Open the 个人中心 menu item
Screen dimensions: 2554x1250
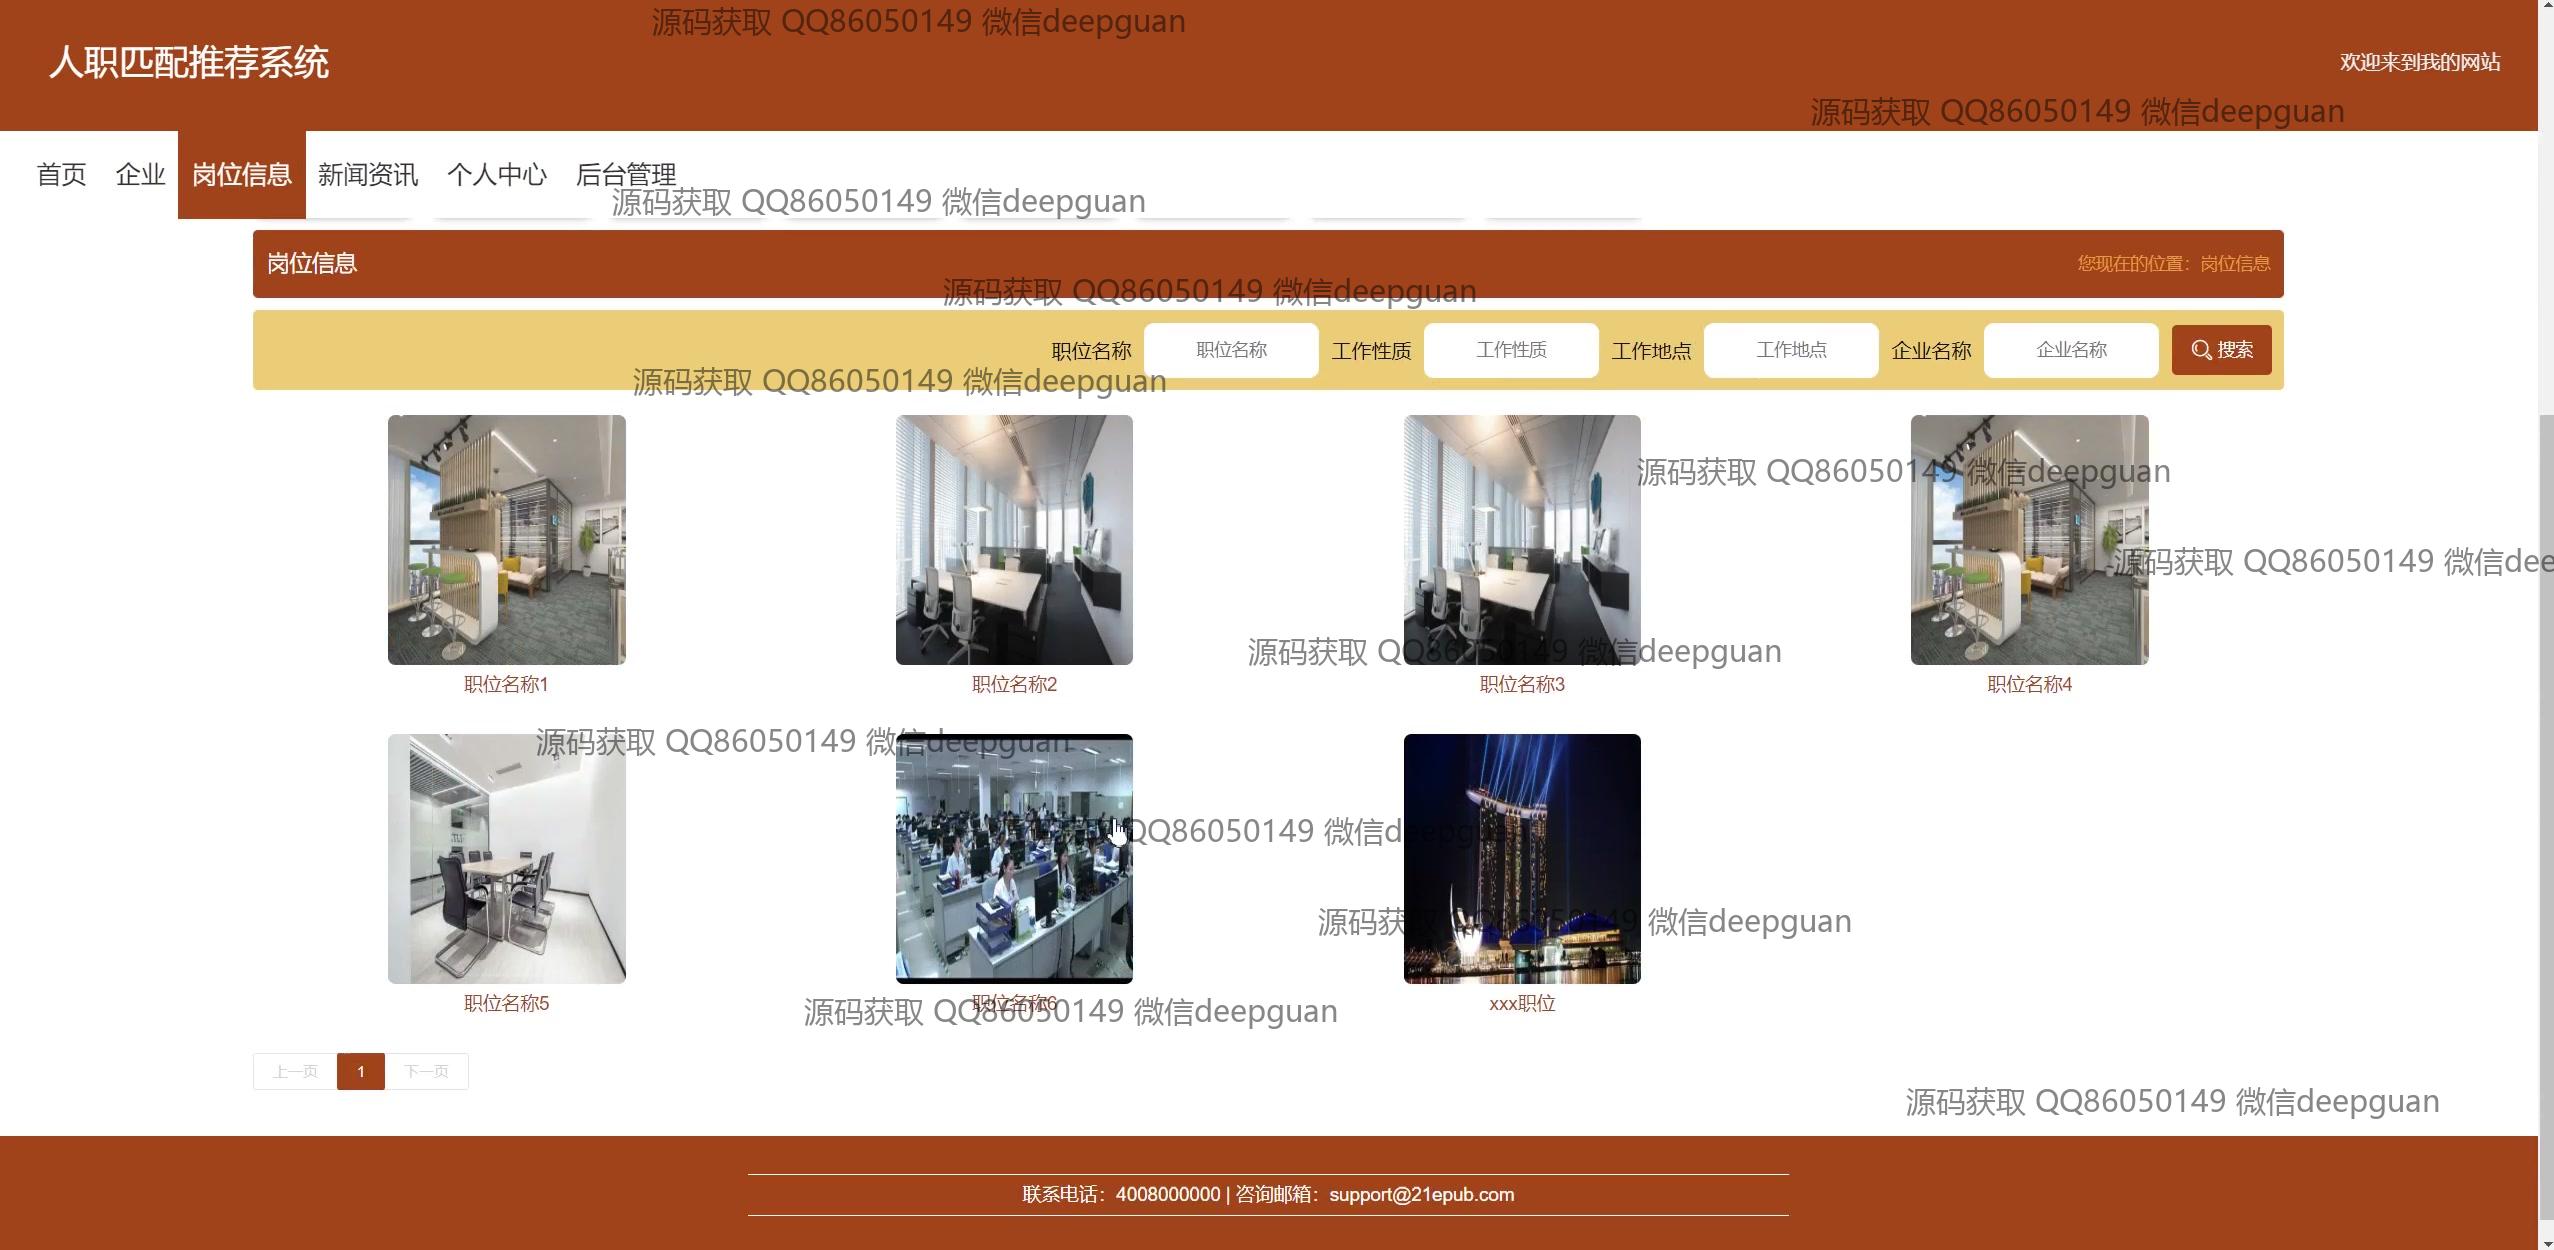(x=497, y=175)
